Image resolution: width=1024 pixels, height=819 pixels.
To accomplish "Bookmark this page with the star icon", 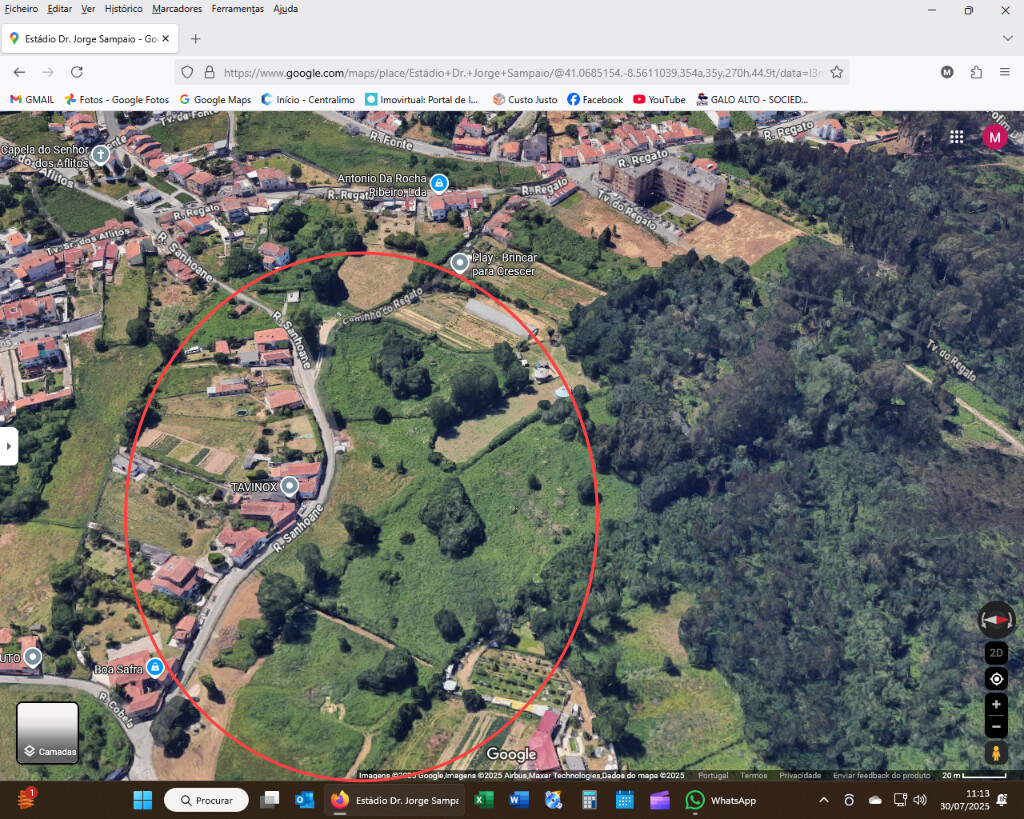I will [837, 72].
